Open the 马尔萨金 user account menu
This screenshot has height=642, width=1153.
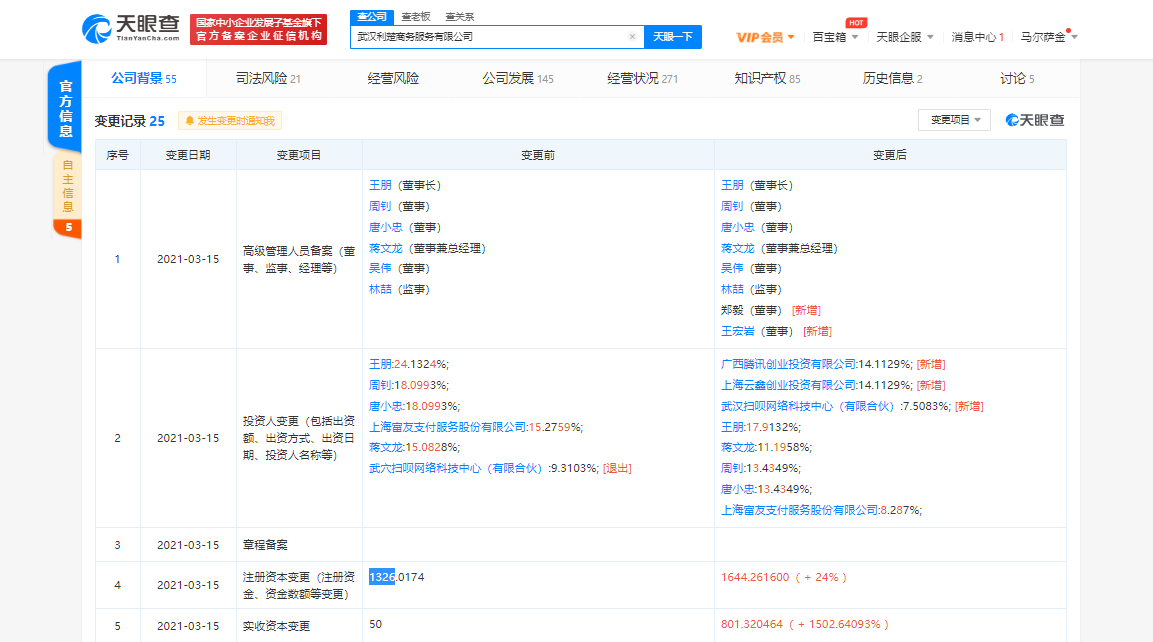[1048, 37]
